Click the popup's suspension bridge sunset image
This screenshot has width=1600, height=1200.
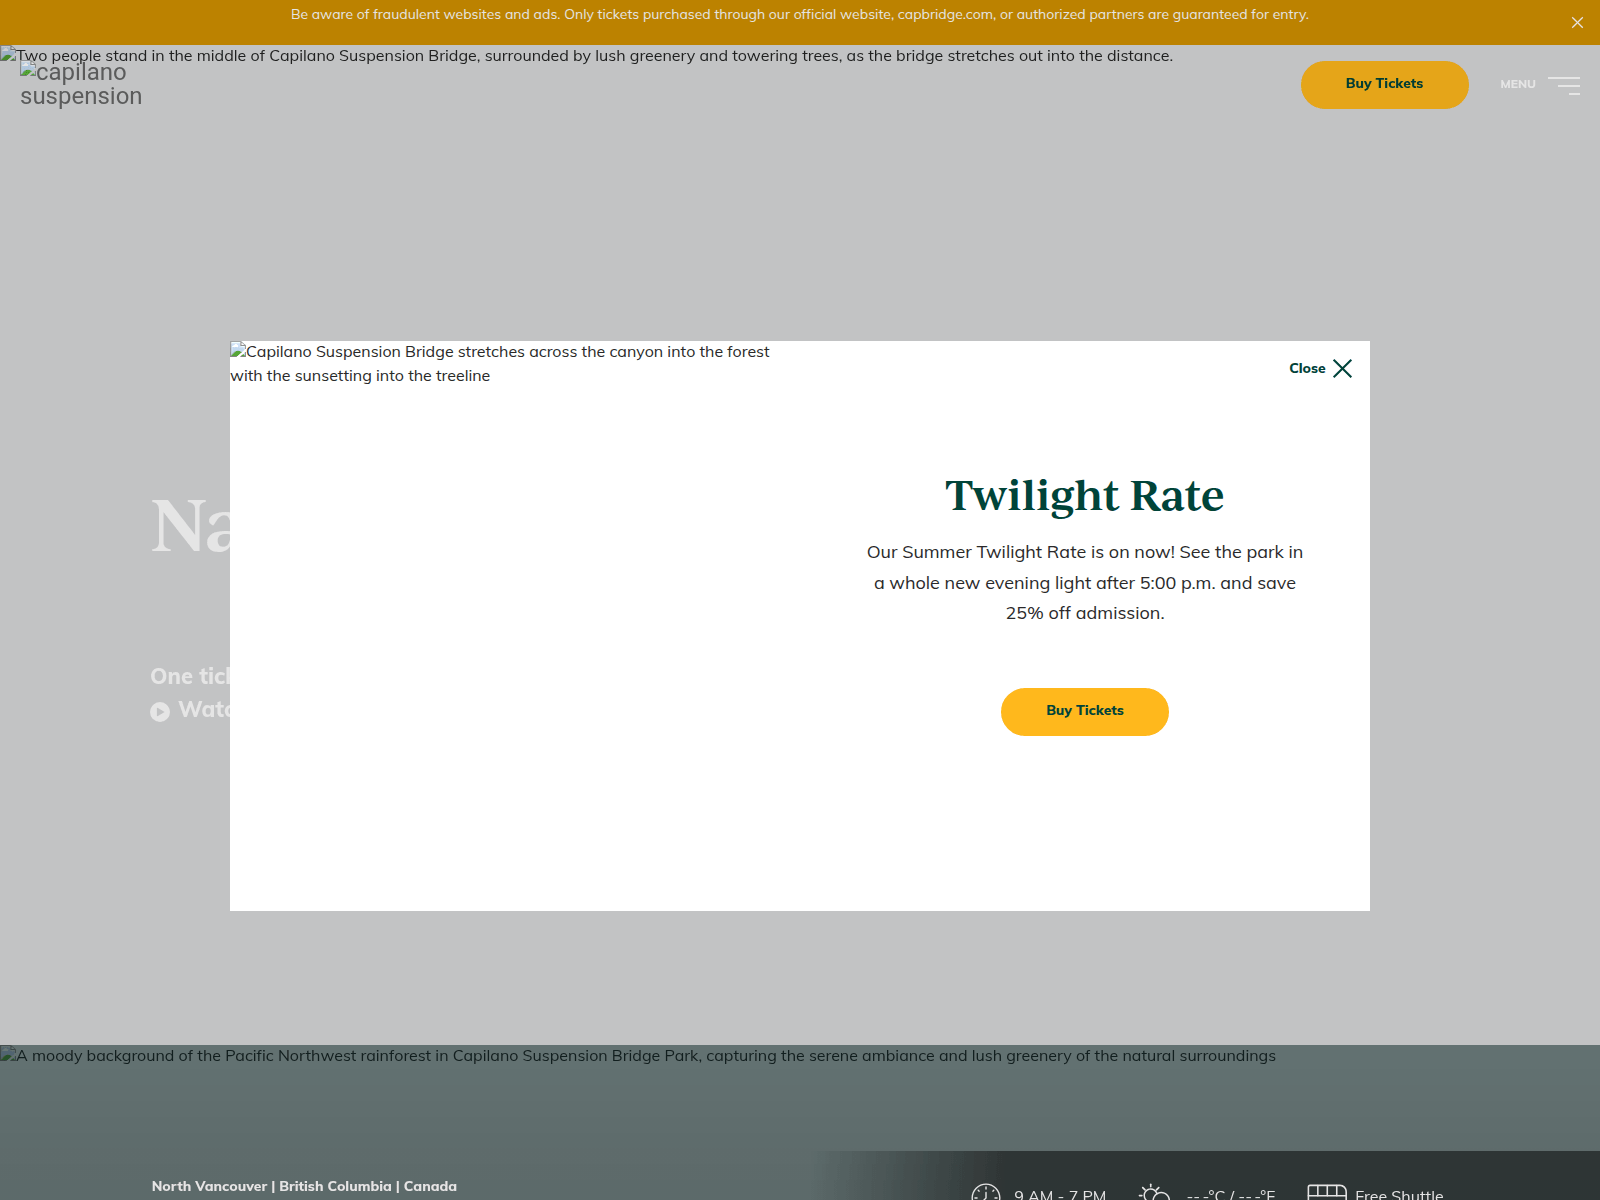(x=515, y=626)
